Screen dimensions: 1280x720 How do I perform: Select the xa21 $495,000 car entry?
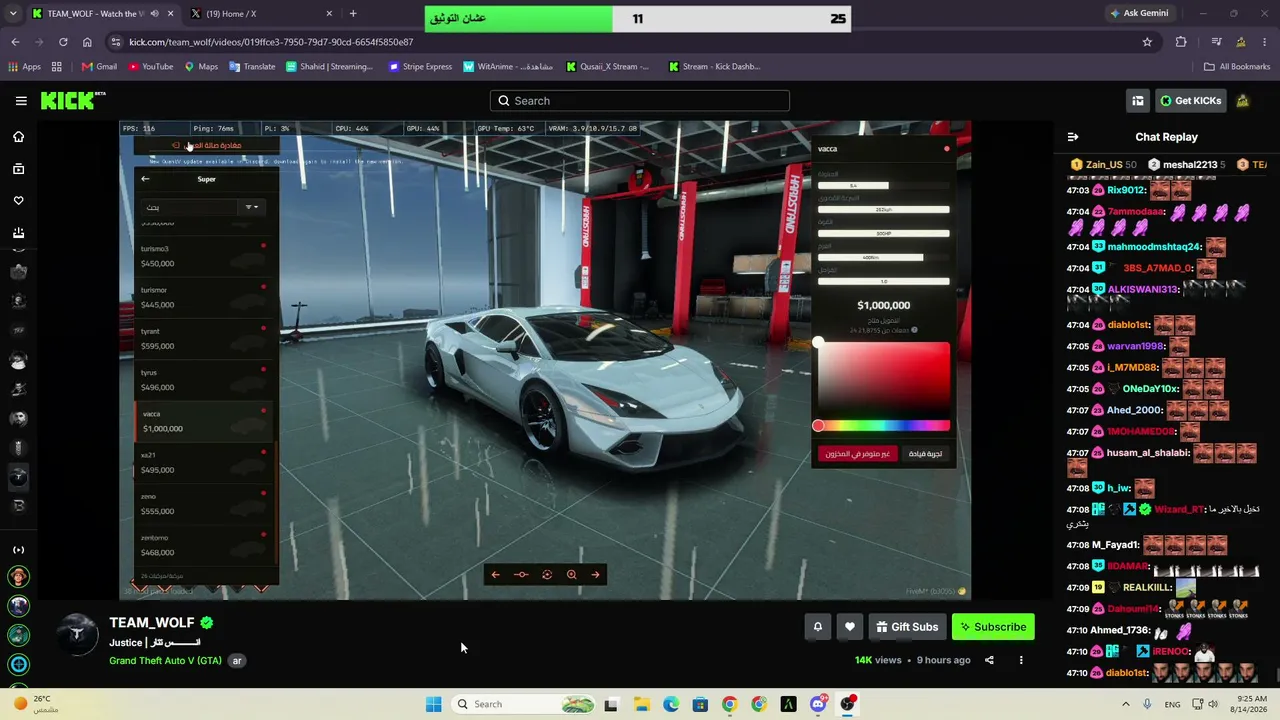(x=204, y=463)
